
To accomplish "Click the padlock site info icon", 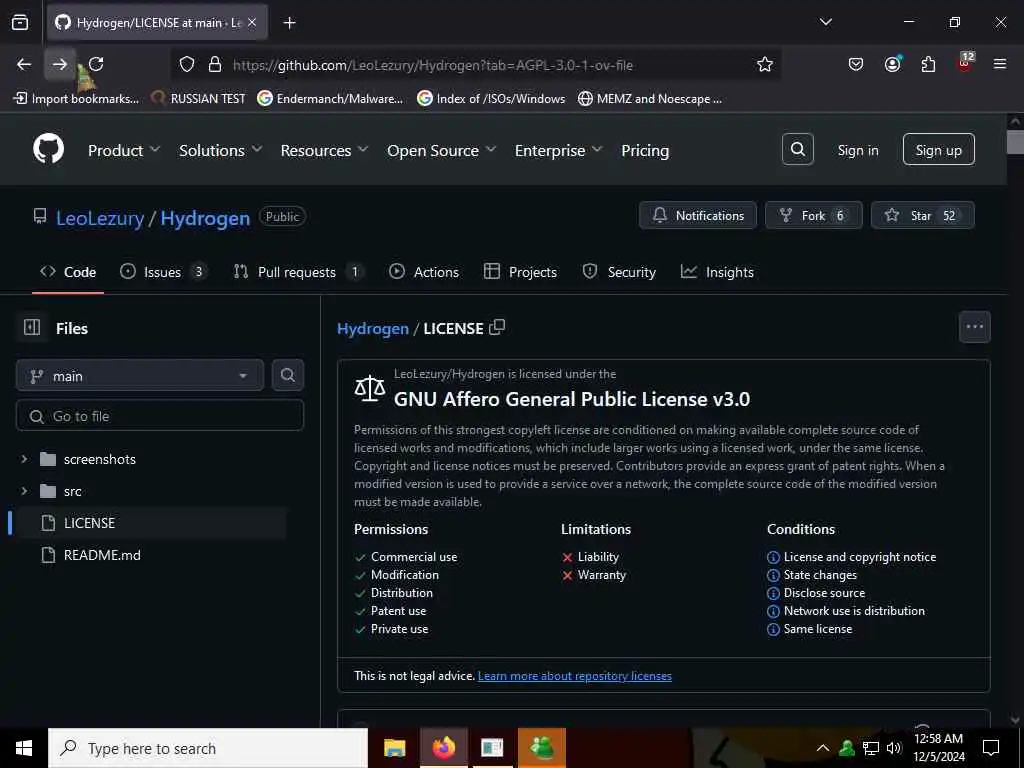I will tap(215, 64).
